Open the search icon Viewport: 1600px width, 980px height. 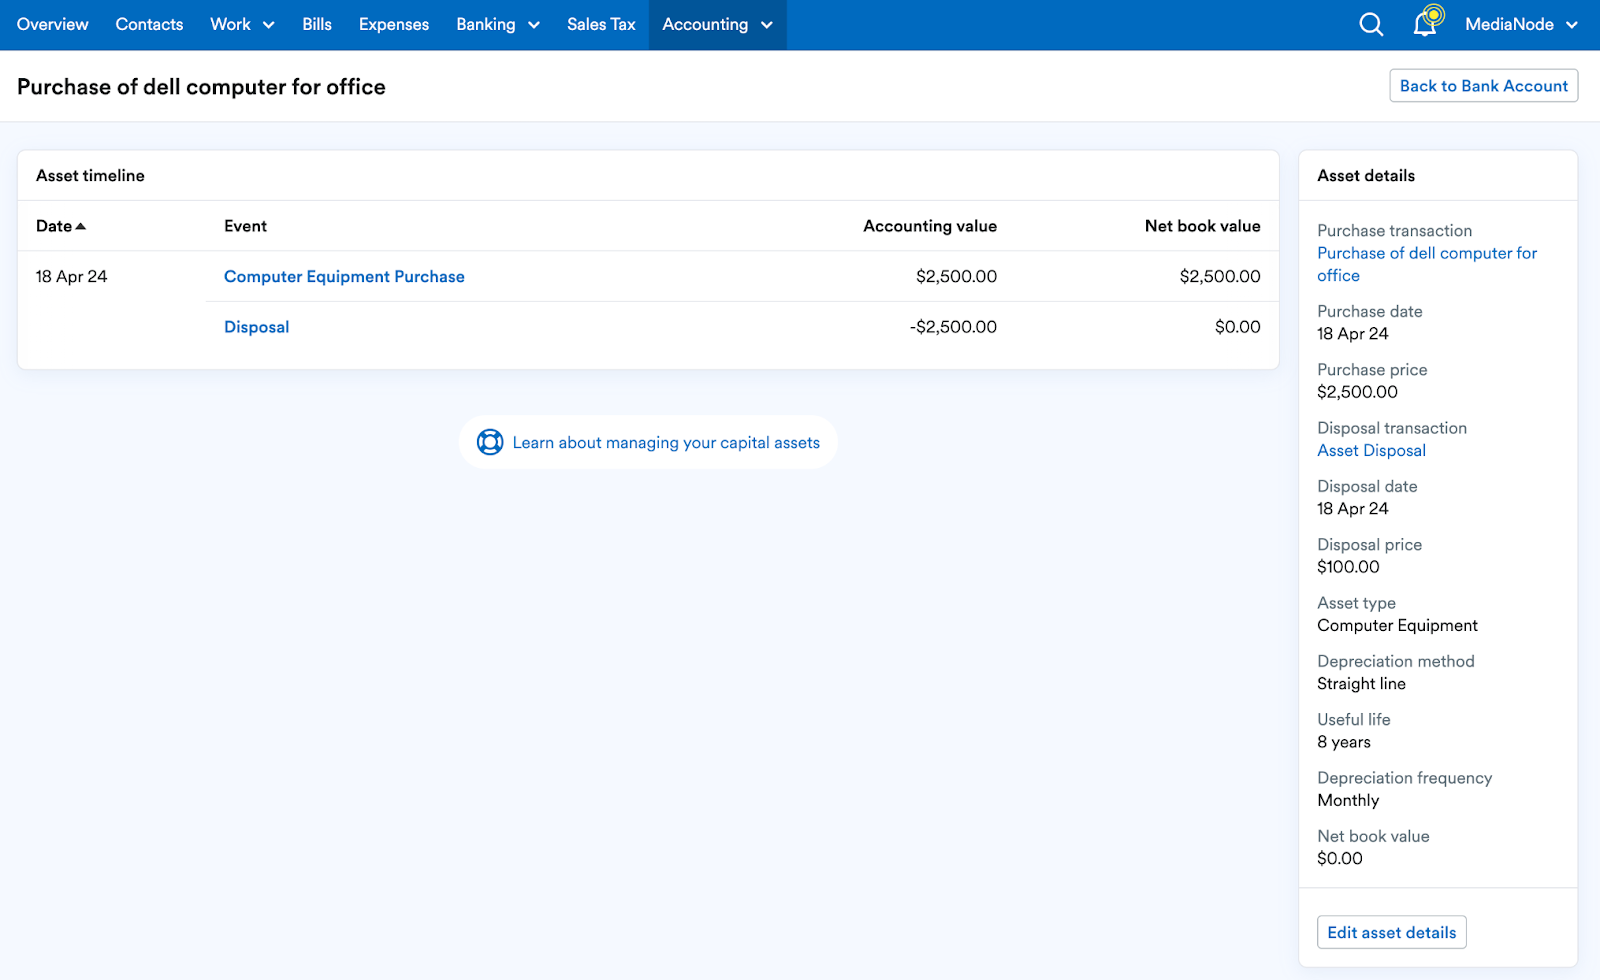click(x=1369, y=24)
